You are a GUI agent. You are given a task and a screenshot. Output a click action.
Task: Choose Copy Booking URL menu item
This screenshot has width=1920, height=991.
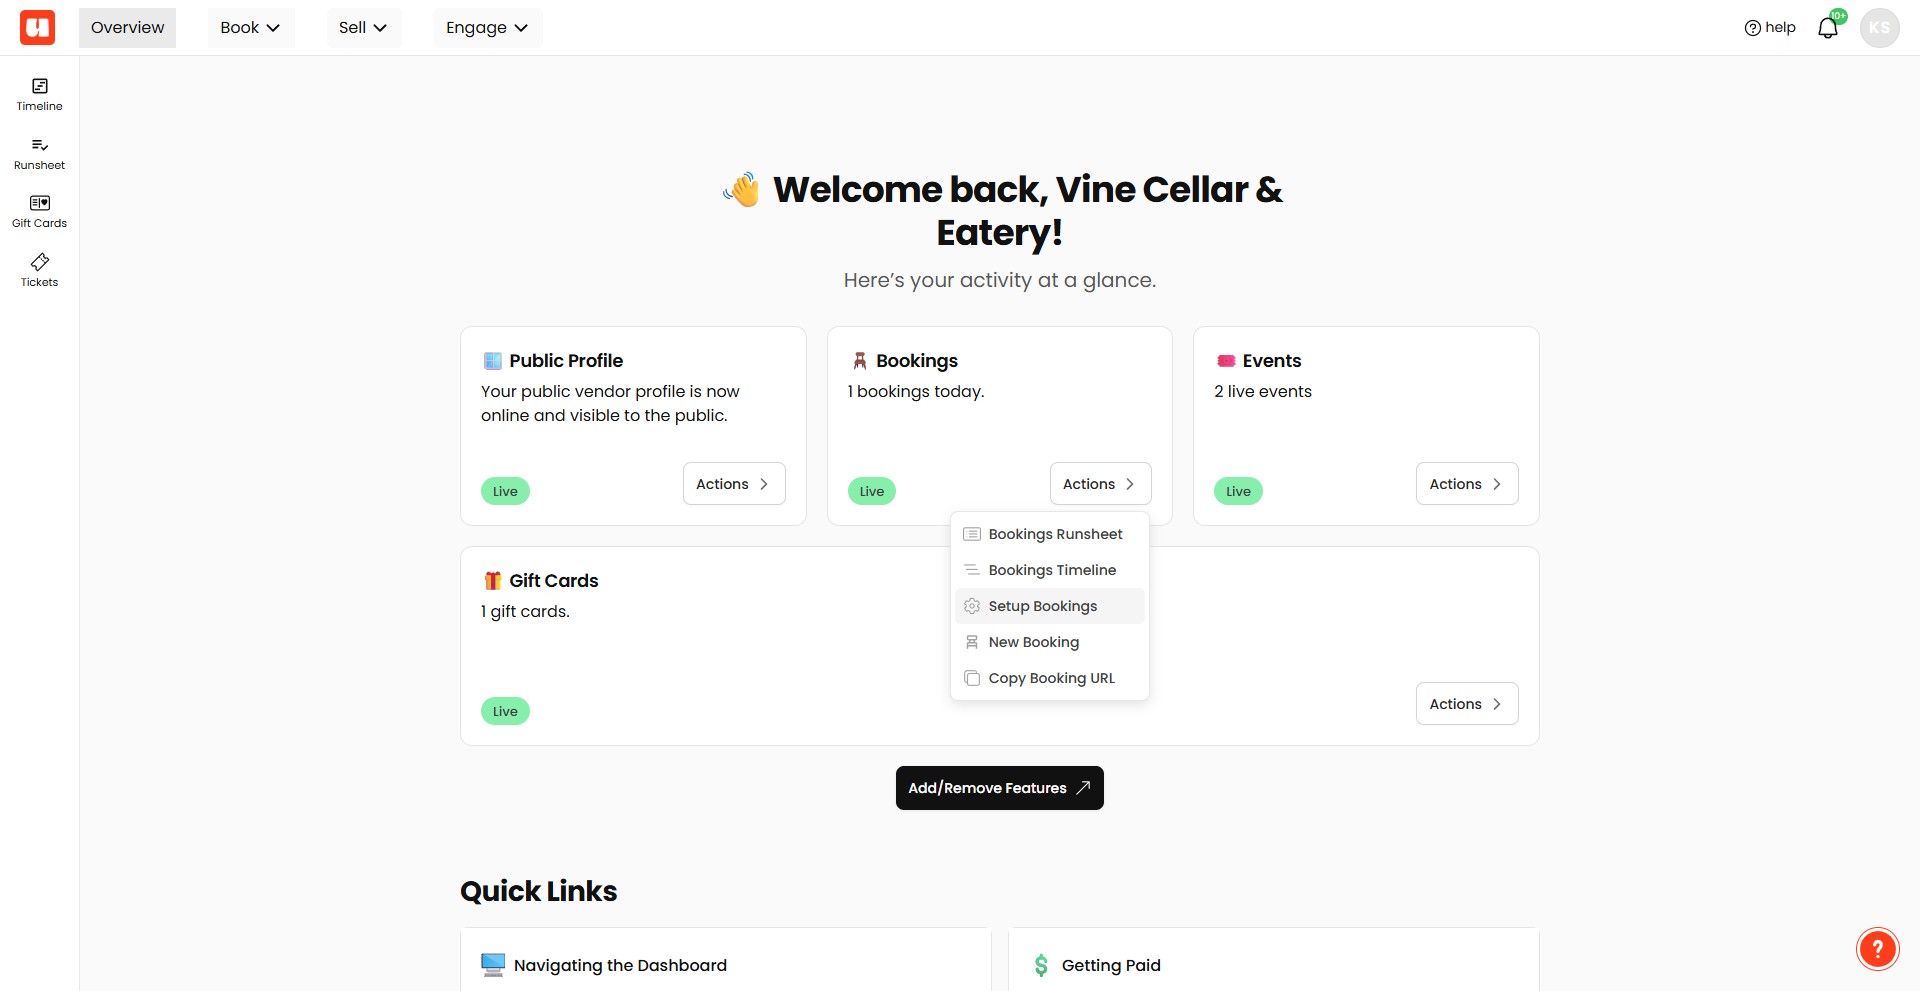coord(1049,678)
